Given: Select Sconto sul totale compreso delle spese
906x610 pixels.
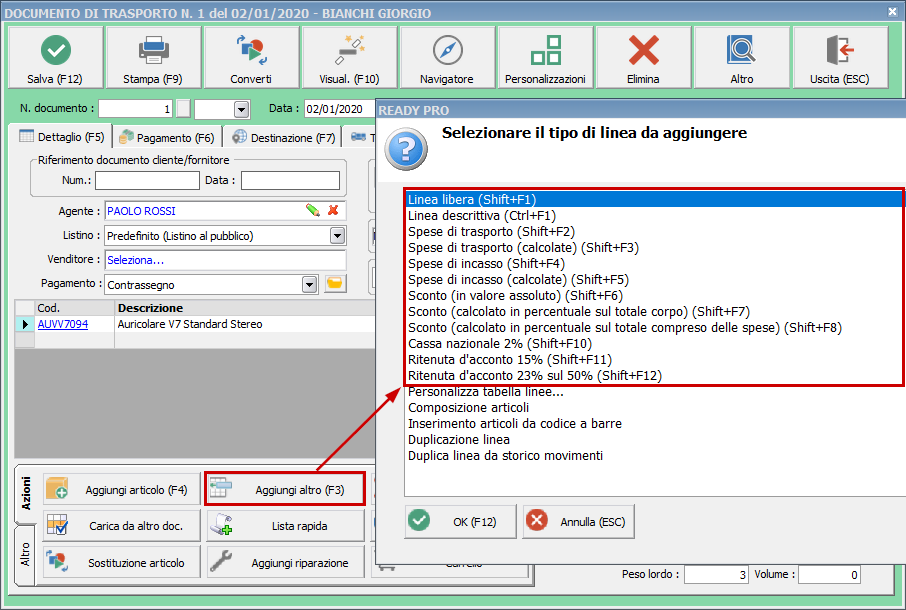Looking at the screenshot, I should pos(655,328).
